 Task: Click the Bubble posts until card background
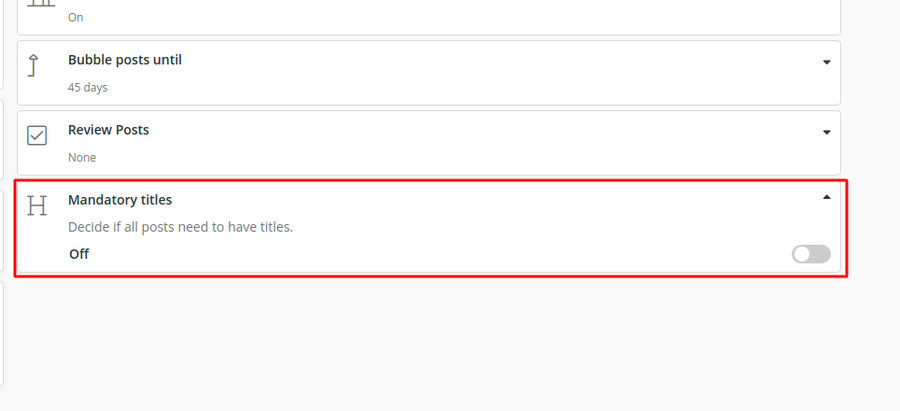429,73
